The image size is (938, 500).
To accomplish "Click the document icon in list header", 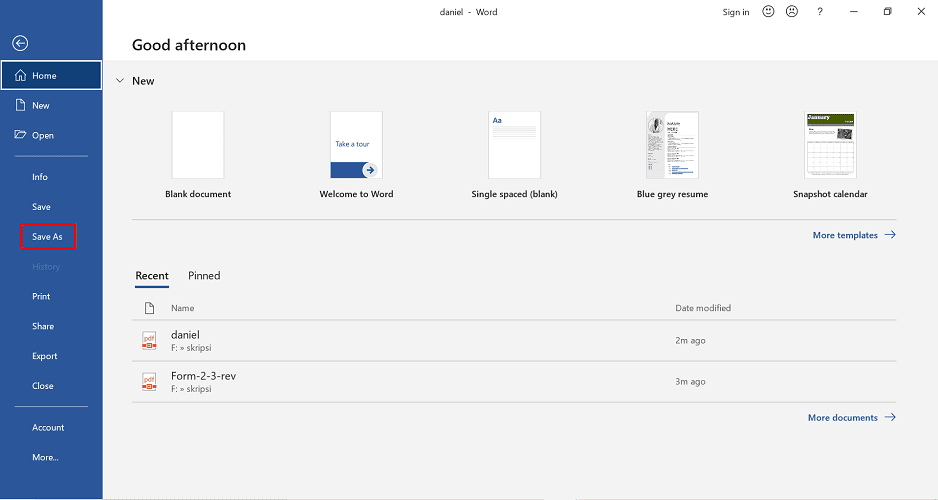I will [150, 308].
